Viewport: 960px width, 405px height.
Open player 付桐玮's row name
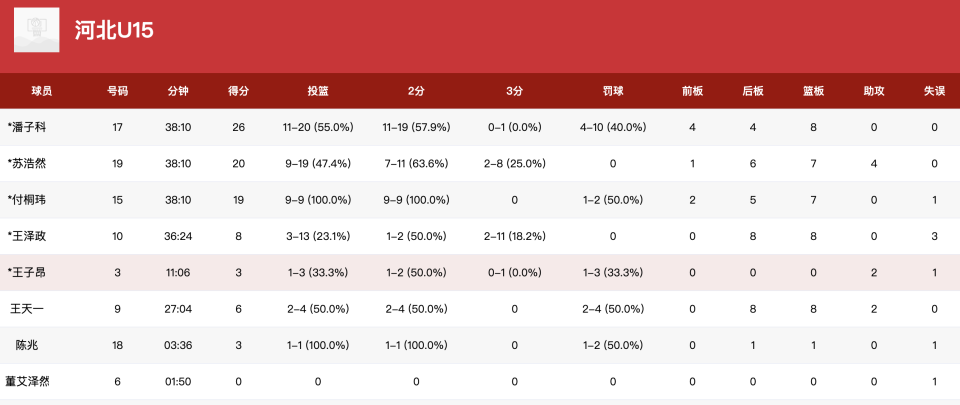click(28, 200)
